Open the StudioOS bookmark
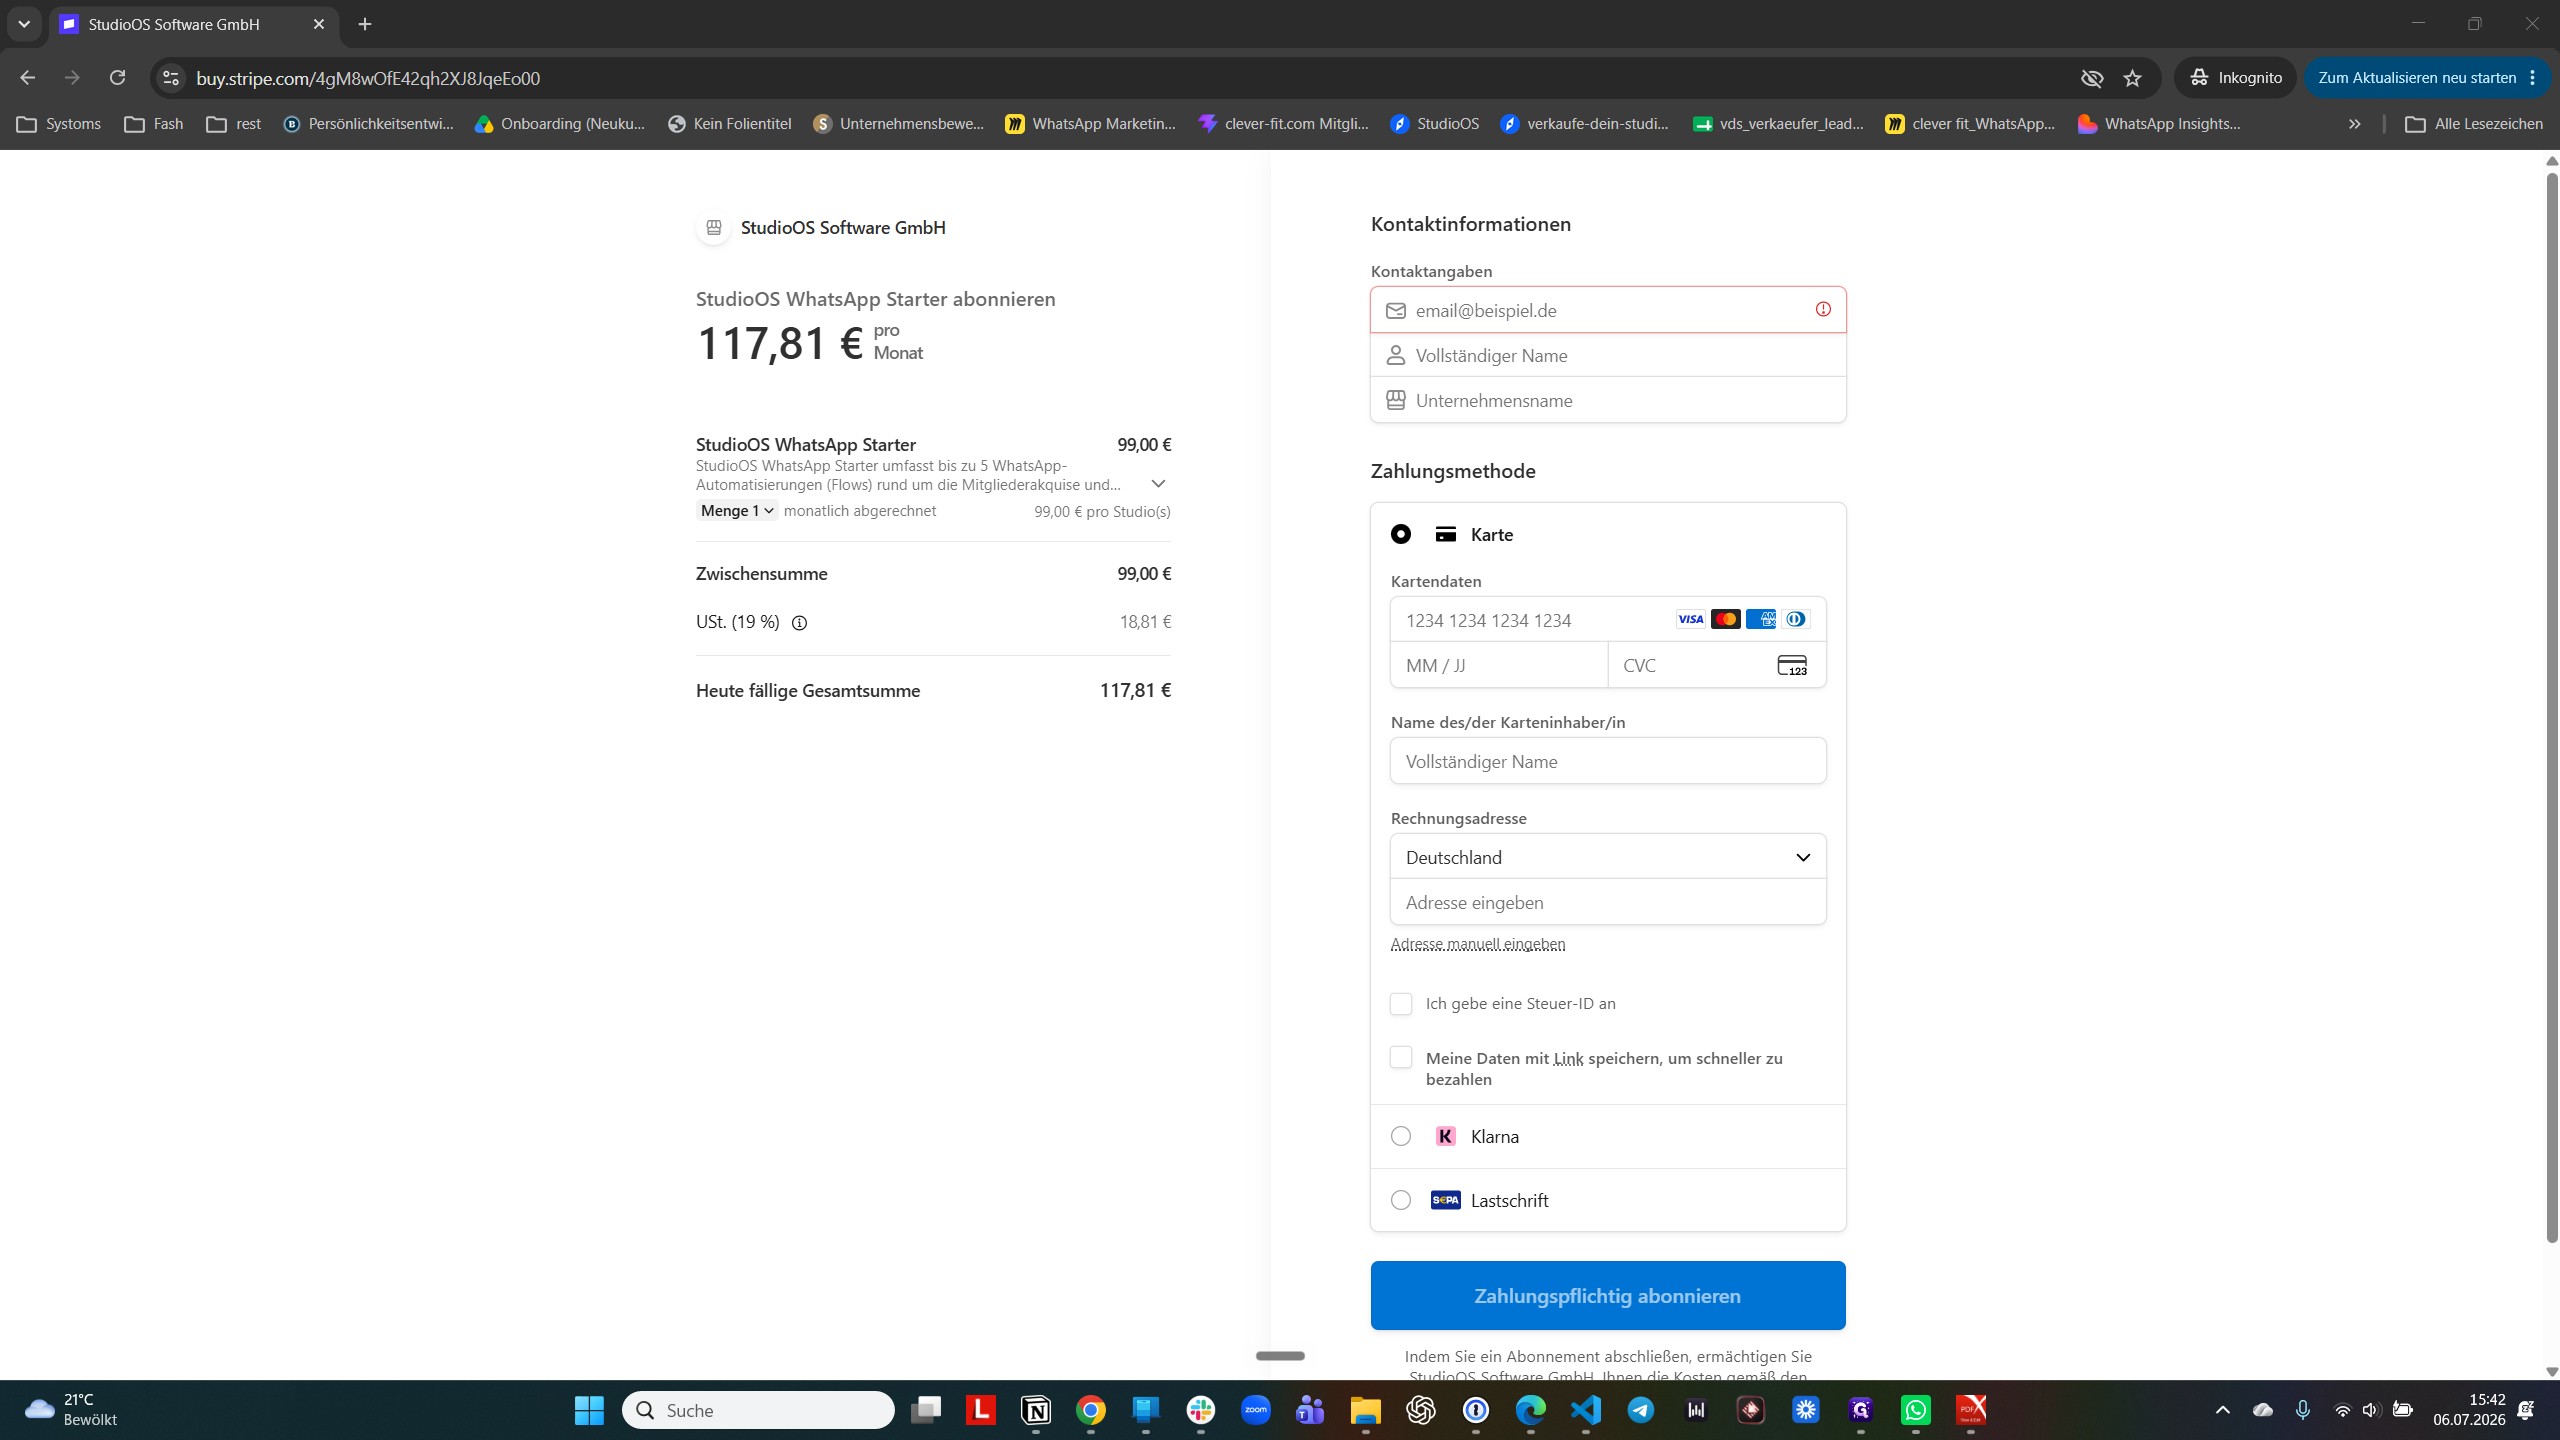Image resolution: width=2560 pixels, height=1440 pixels. (x=1435, y=124)
